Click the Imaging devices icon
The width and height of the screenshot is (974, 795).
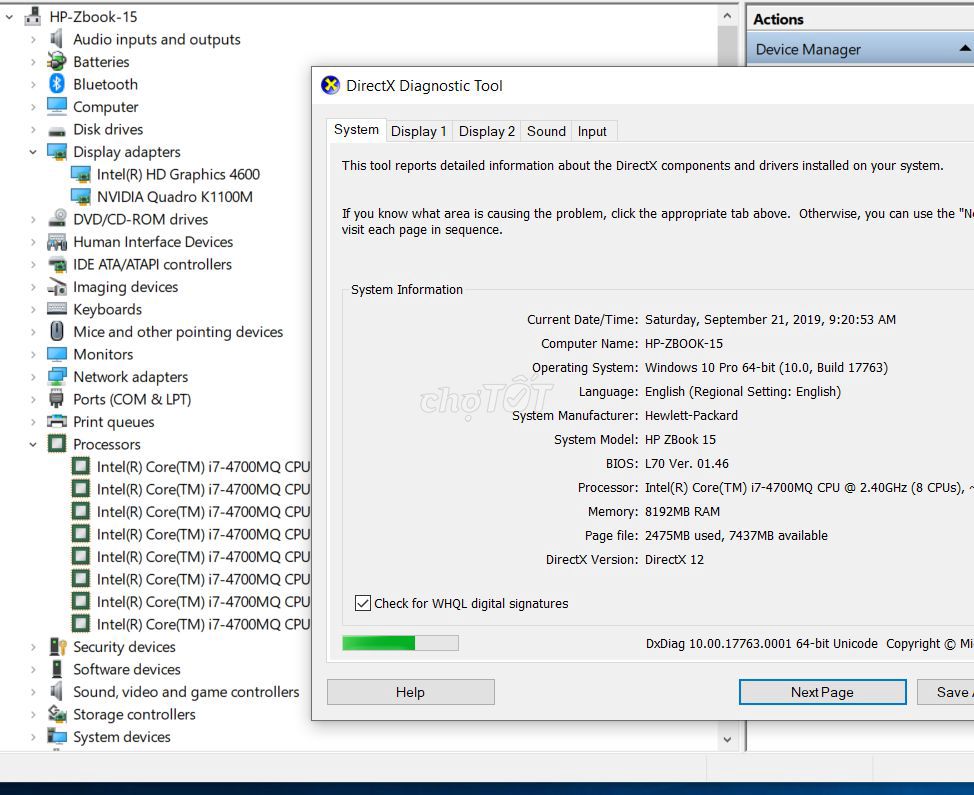pyautogui.click(x=57, y=286)
